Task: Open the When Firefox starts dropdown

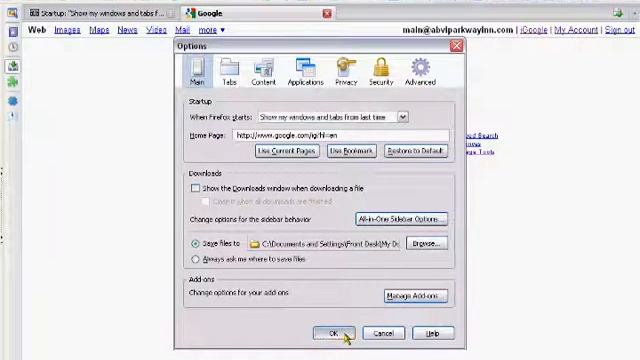Action: coord(333,117)
